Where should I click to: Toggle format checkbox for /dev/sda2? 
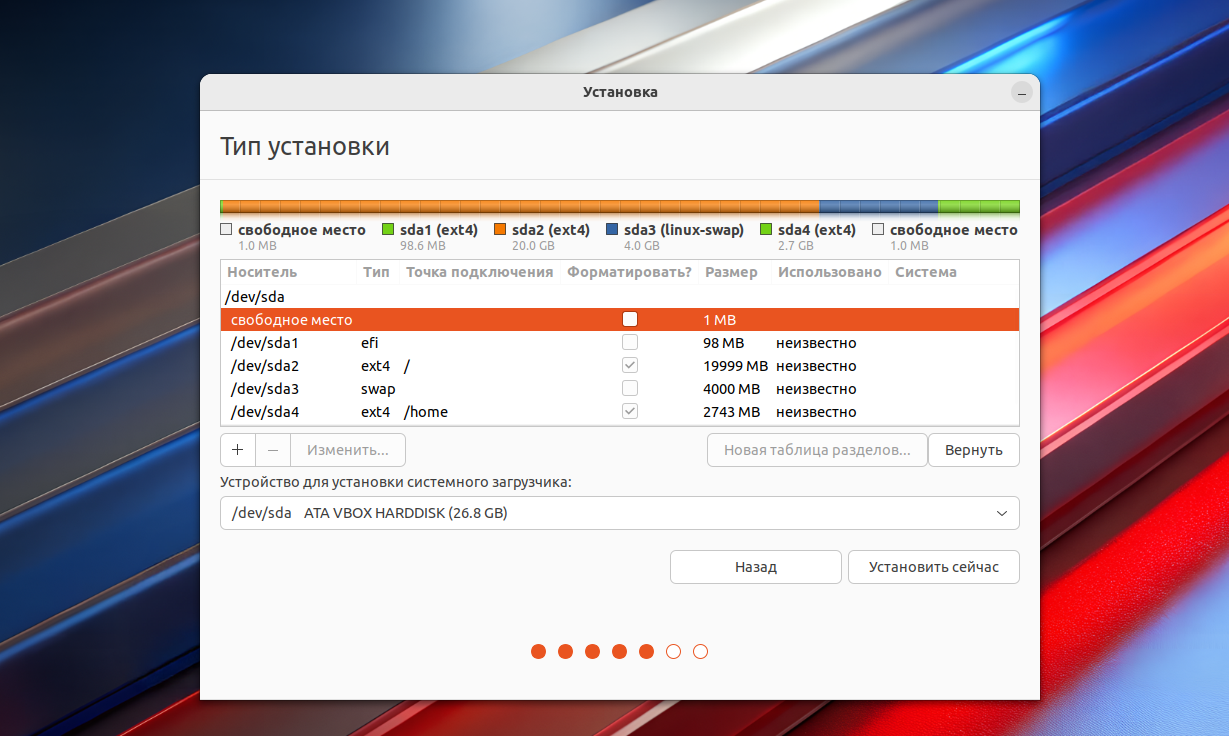[630, 366]
